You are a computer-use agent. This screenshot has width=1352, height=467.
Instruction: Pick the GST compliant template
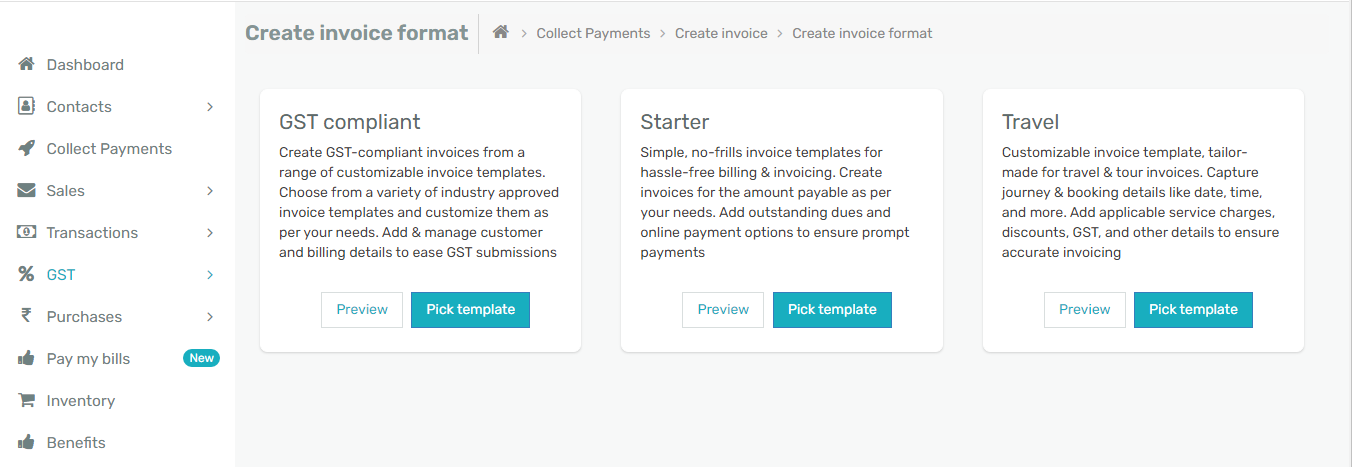[470, 310]
